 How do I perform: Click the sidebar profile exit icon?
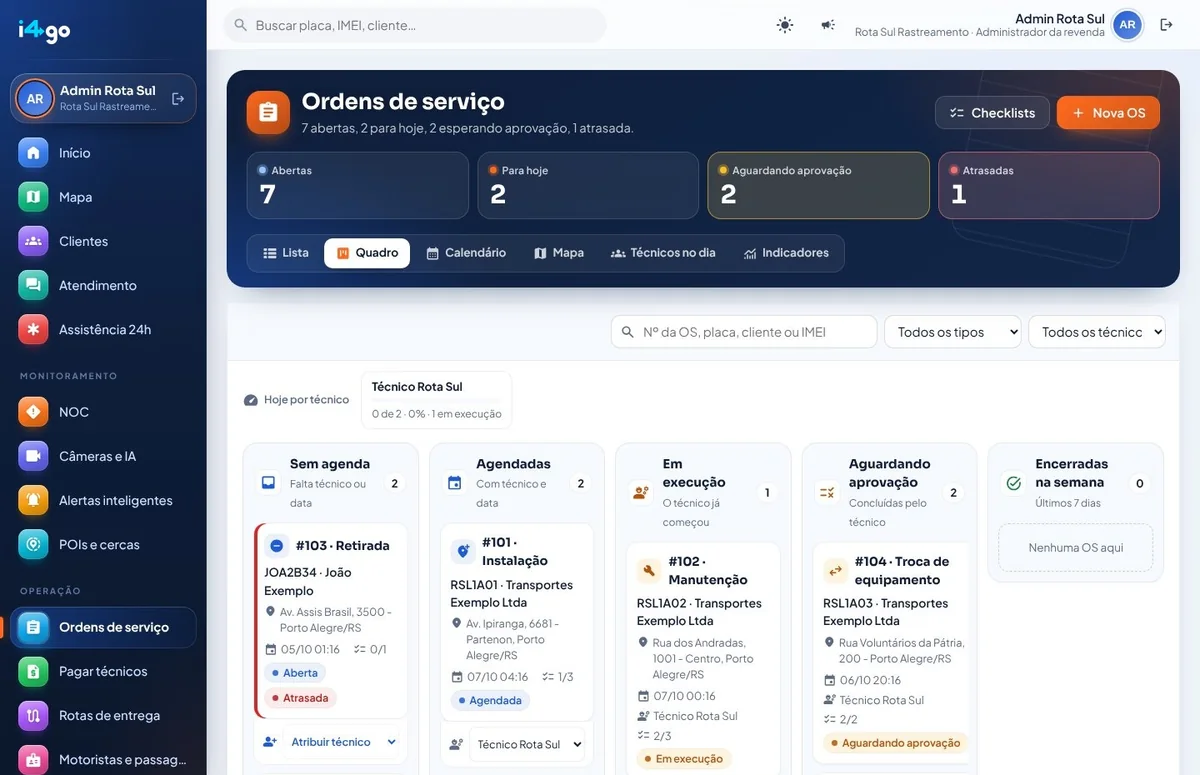coord(178,99)
